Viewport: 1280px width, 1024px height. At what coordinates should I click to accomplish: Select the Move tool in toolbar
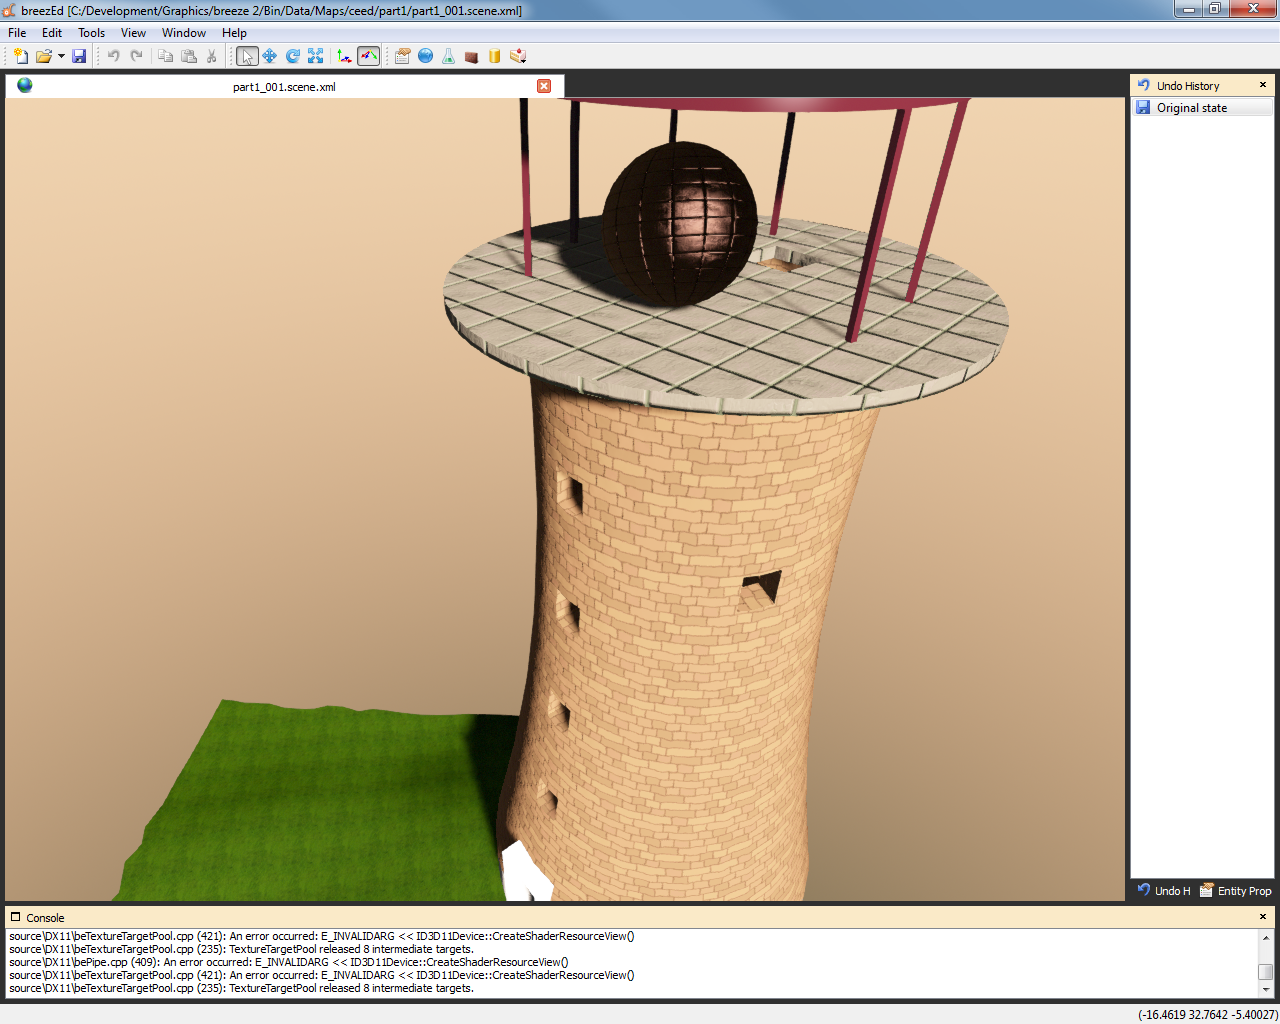[x=270, y=56]
